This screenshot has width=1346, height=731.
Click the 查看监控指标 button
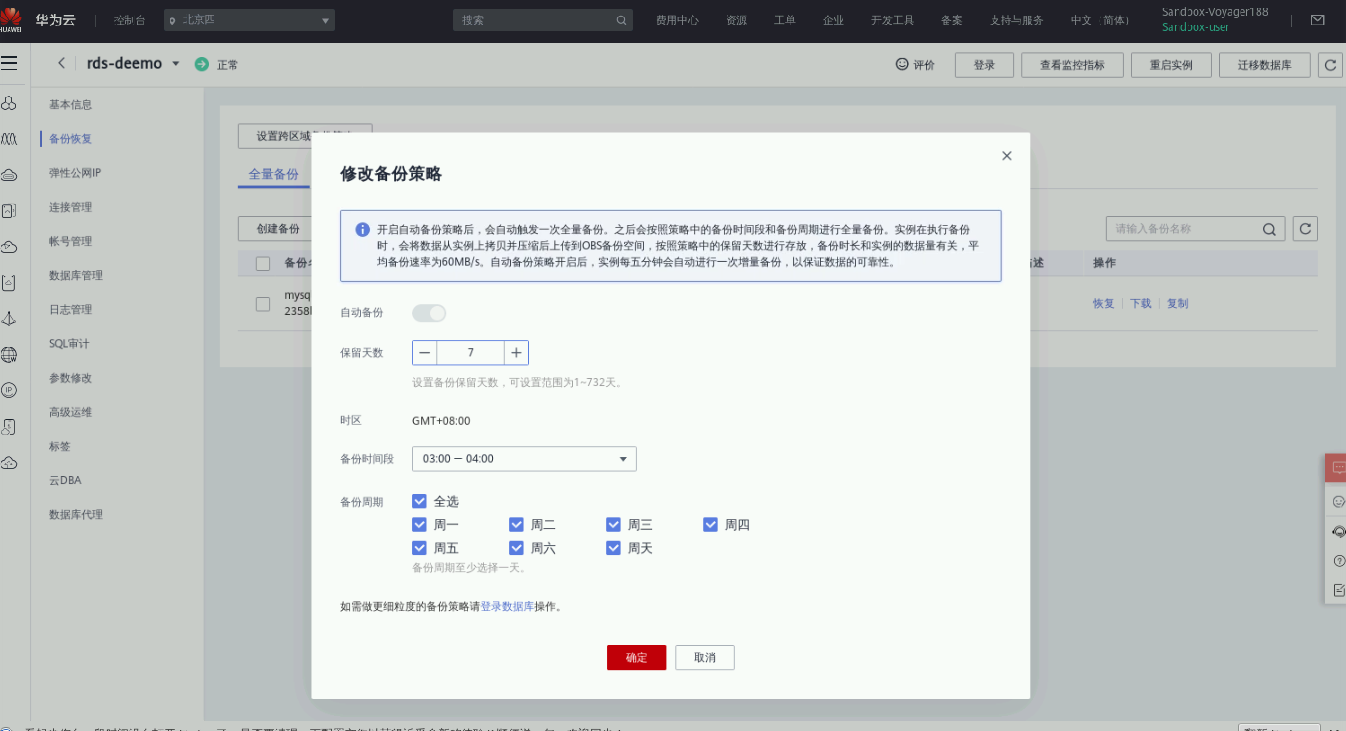(x=1072, y=65)
